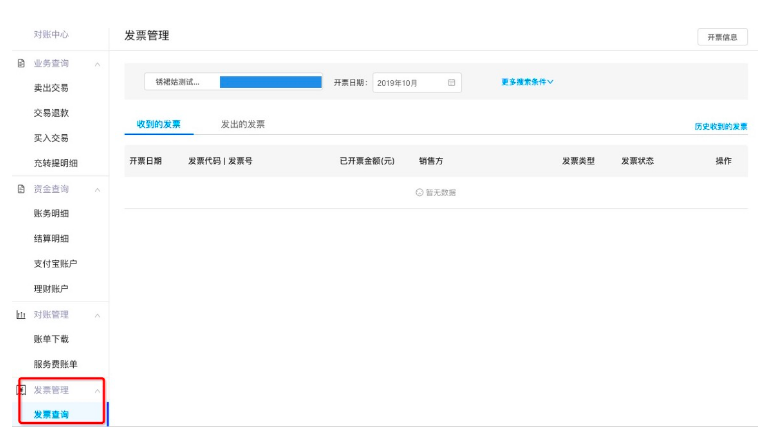Image resolution: width=764 pixels, height=431 pixels.
Task: Click the 发票代码 | 发票号 column header
Action: [220, 161]
